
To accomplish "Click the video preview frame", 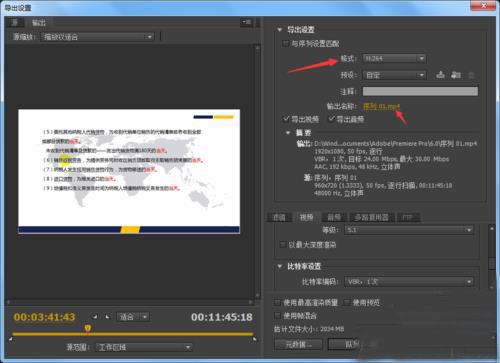I will pos(129,171).
